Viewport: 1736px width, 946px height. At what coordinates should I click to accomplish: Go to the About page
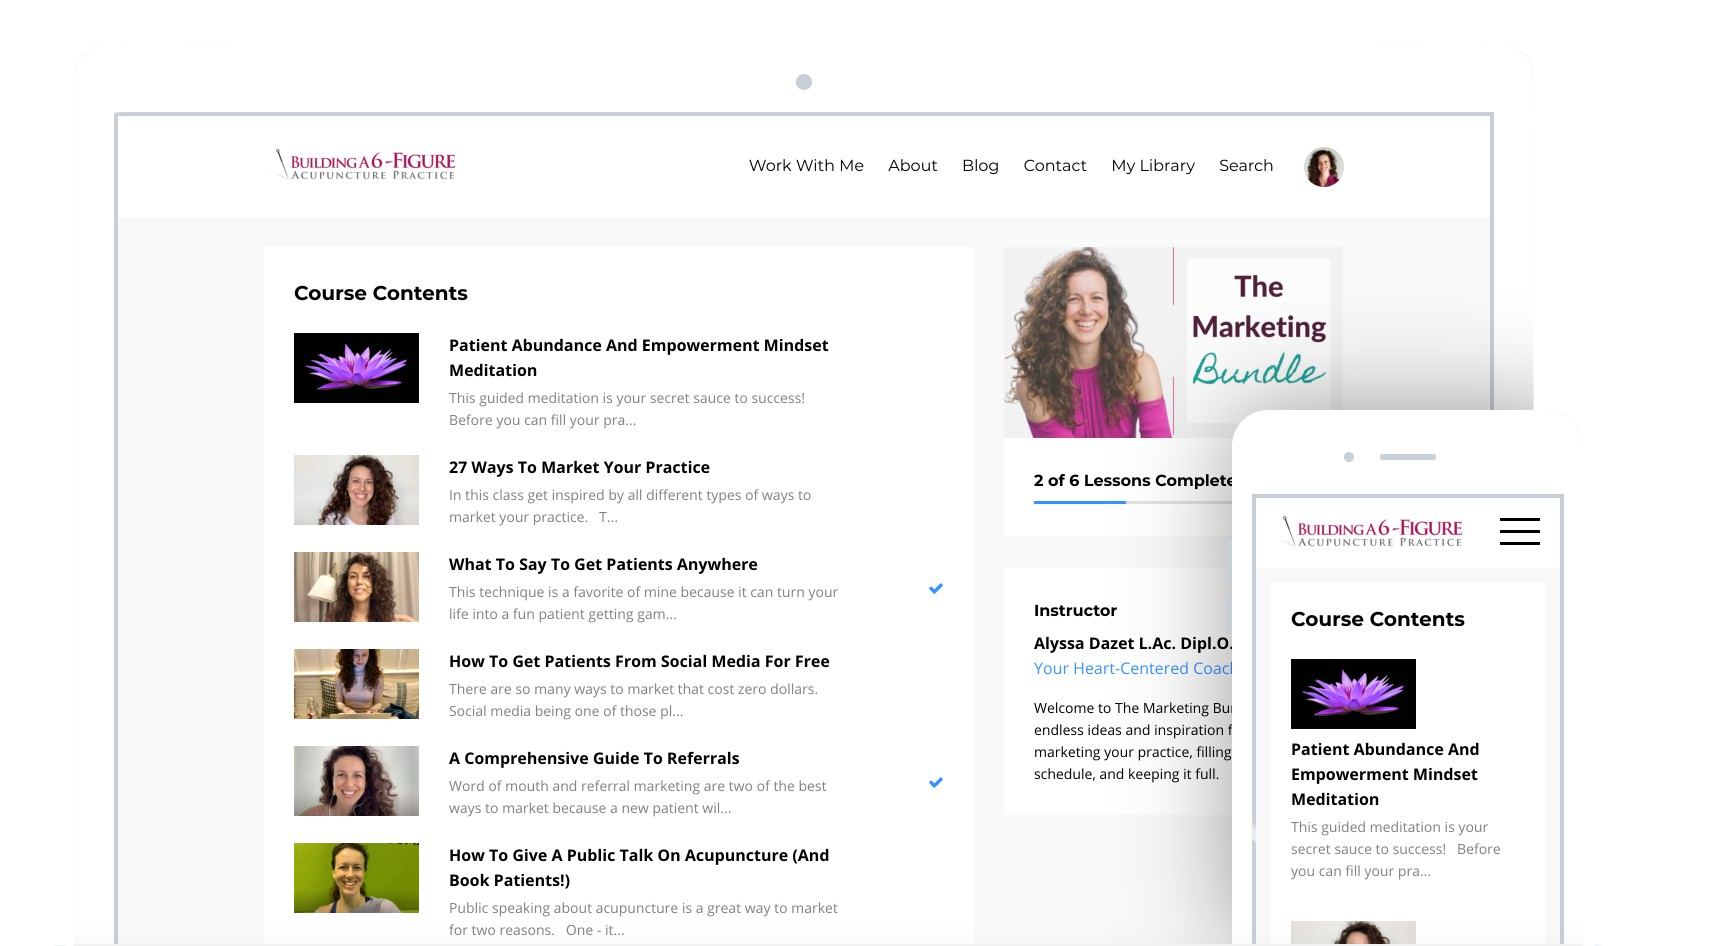point(912,166)
